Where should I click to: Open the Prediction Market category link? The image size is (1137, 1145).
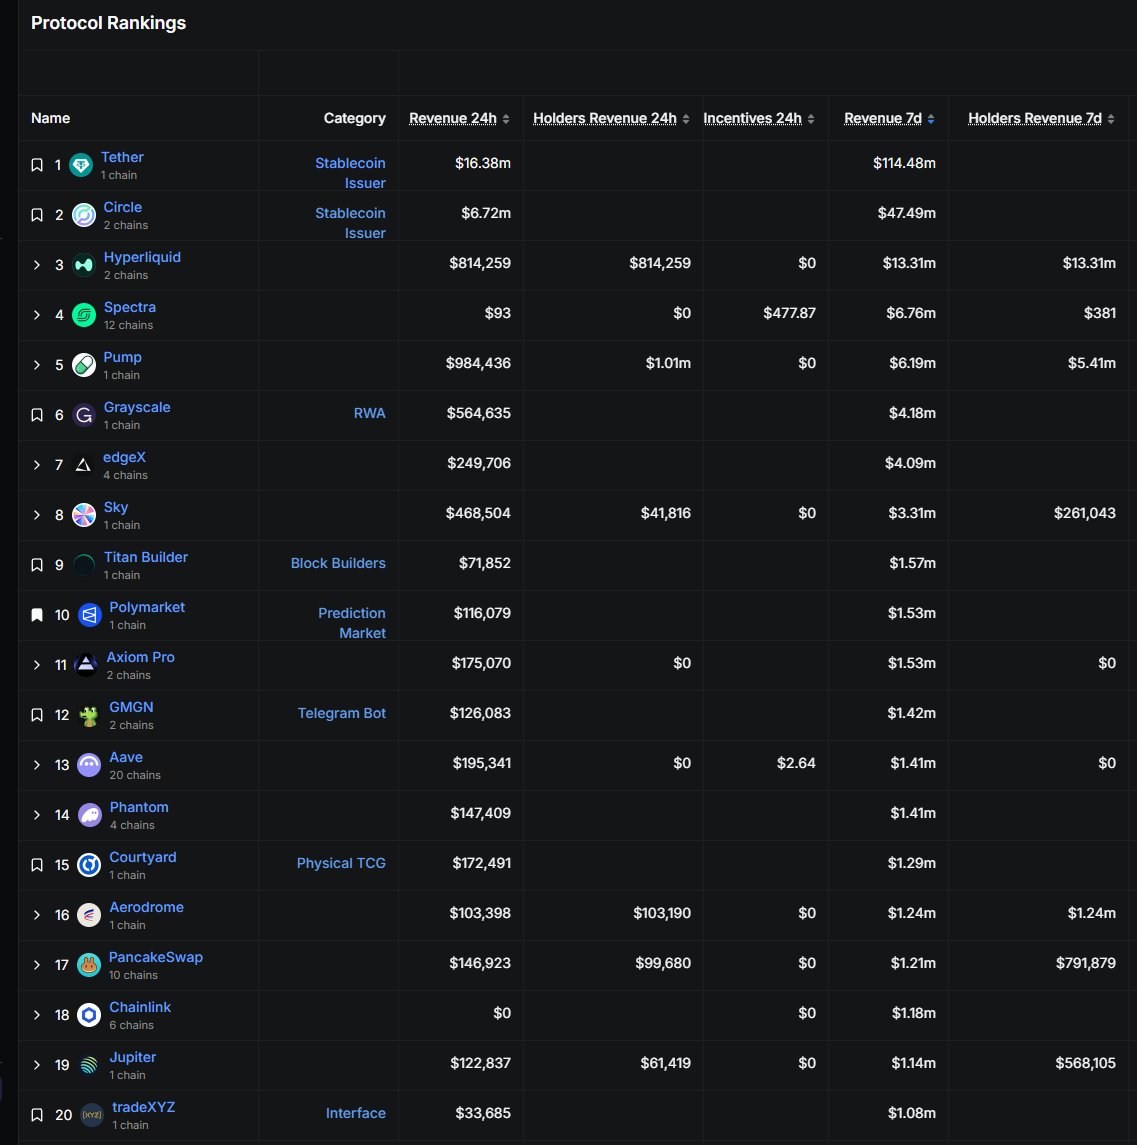coord(352,623)
